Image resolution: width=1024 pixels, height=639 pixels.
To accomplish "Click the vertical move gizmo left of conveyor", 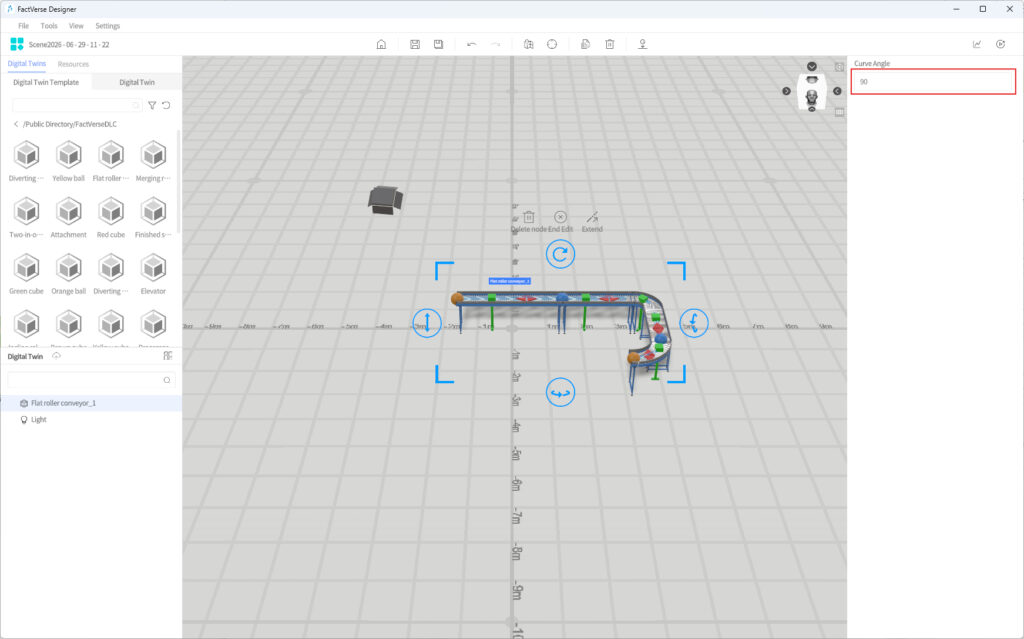I will (427, 323).
